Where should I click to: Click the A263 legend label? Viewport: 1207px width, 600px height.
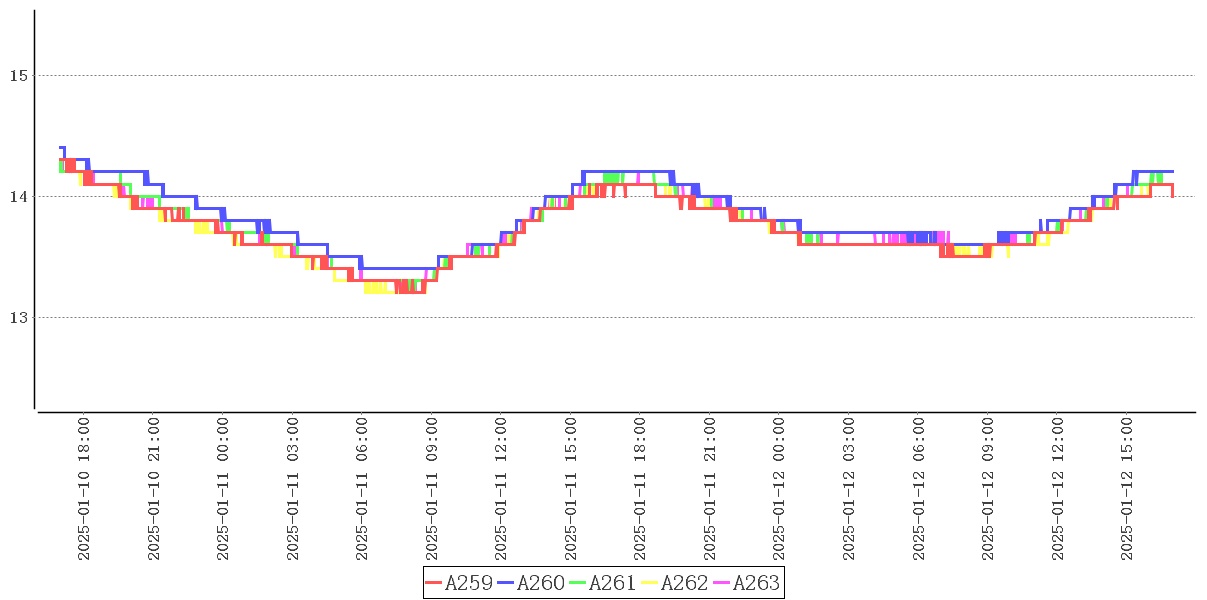(x=756, y=583)
